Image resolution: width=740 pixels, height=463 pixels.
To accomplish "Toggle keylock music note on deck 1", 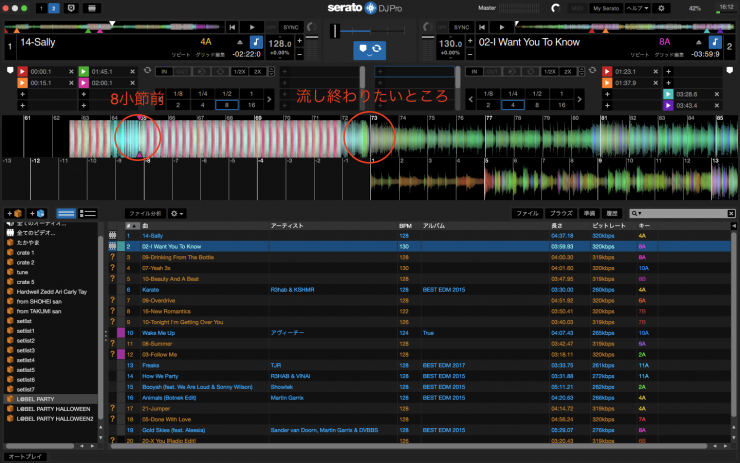I will pos(256,42).
